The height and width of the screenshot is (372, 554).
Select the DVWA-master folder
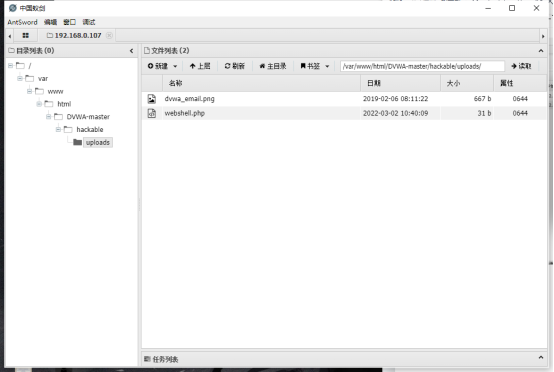click(x=88, y=117)
